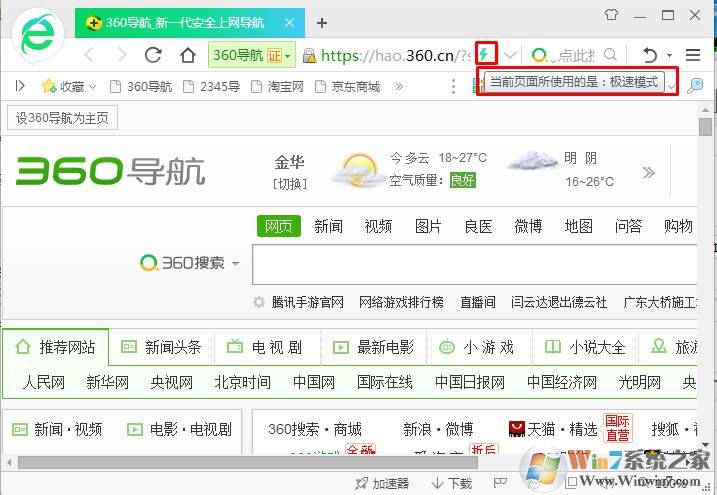Open 中国日报网 link
The image size is (717, 495).
(x=470, y=382)
